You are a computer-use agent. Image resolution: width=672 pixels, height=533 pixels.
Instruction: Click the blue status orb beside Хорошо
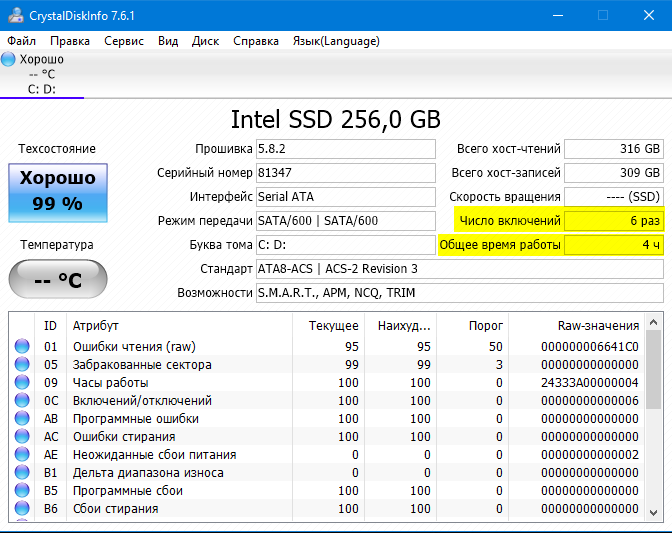8,59
